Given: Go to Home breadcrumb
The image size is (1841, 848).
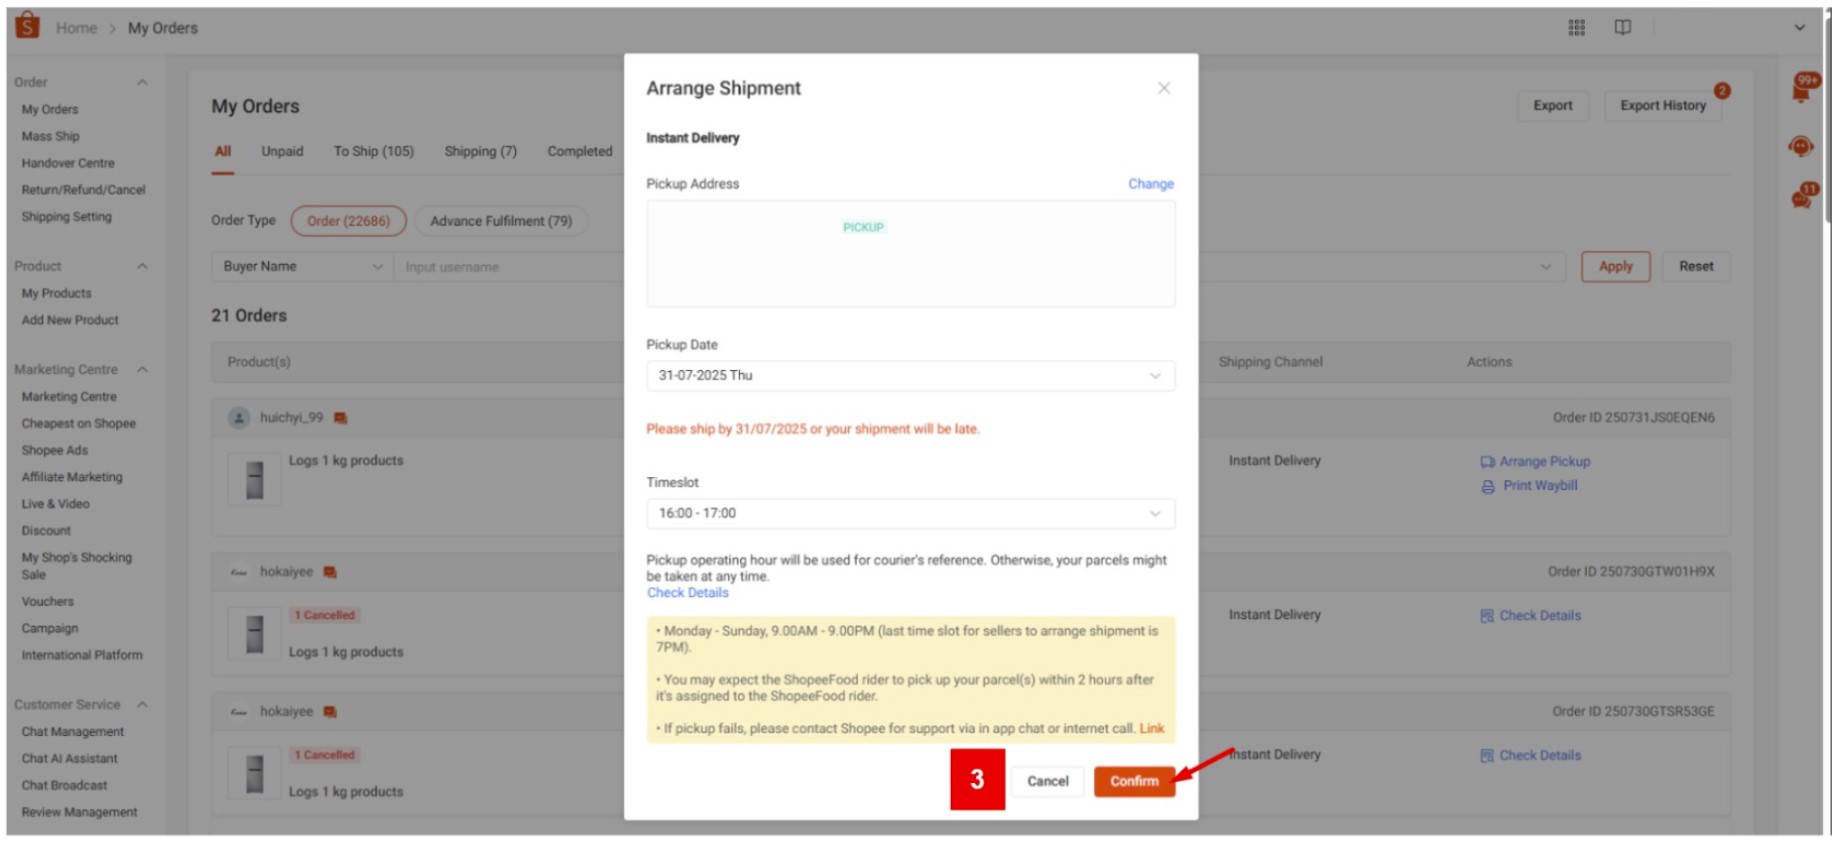Looking at the screenshot, I should point(77,28).
